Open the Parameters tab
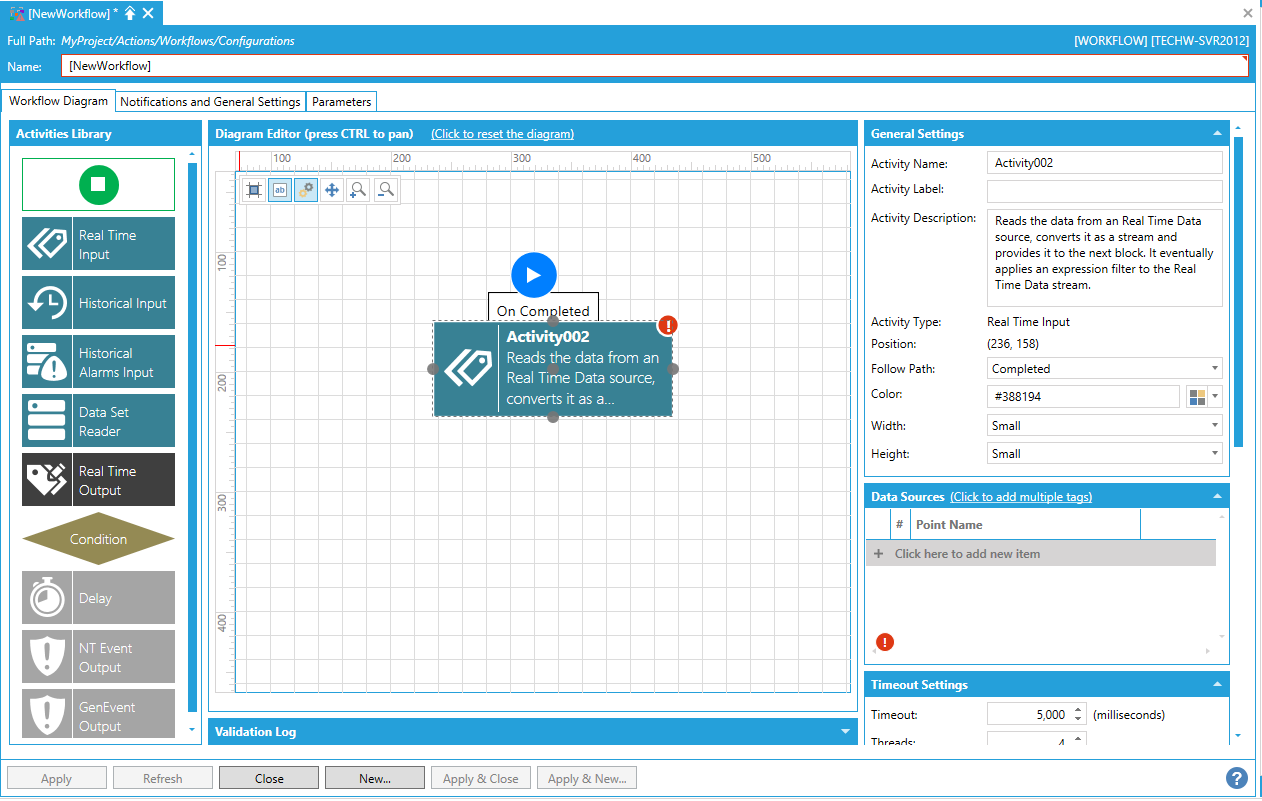The width and height of the screenshot is (1262, 801). point(341,102)
